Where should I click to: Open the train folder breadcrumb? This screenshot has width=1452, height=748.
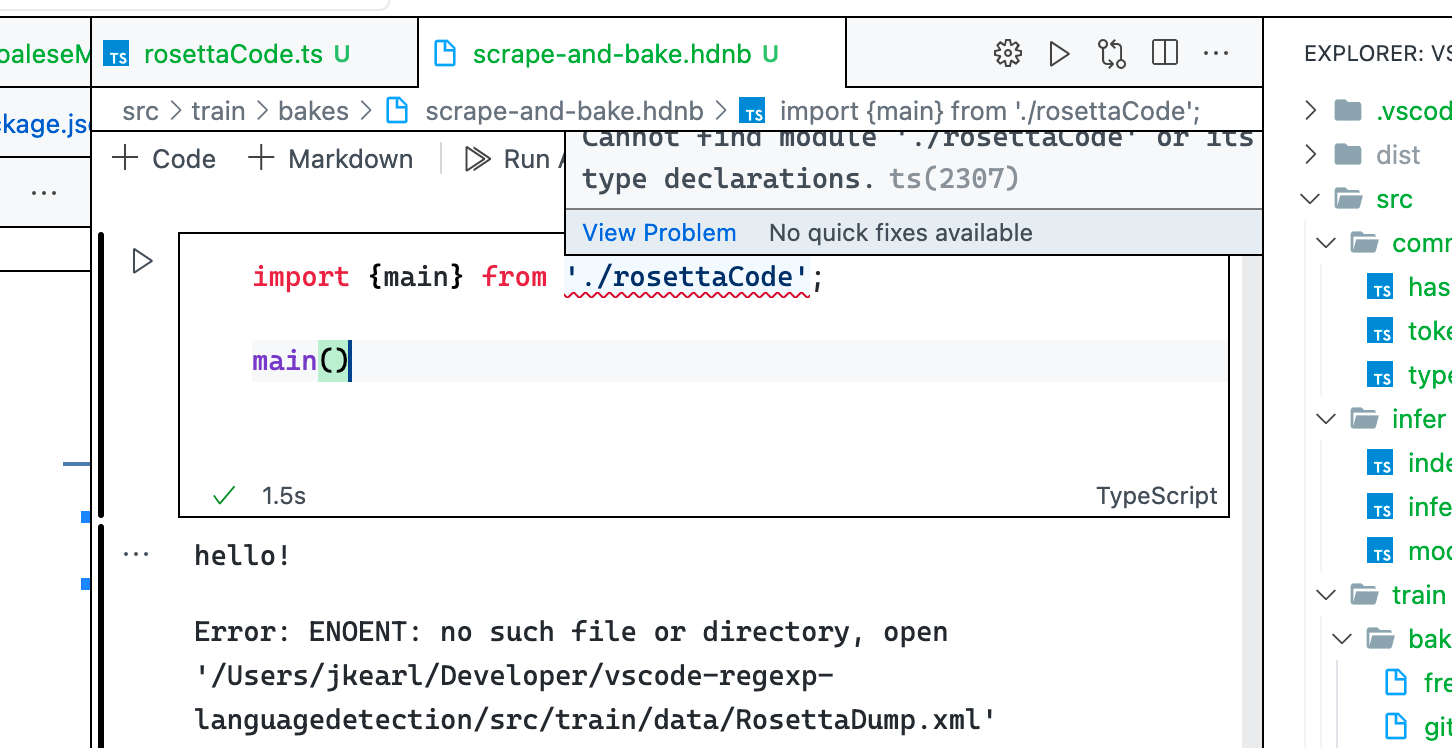(218, 110)
